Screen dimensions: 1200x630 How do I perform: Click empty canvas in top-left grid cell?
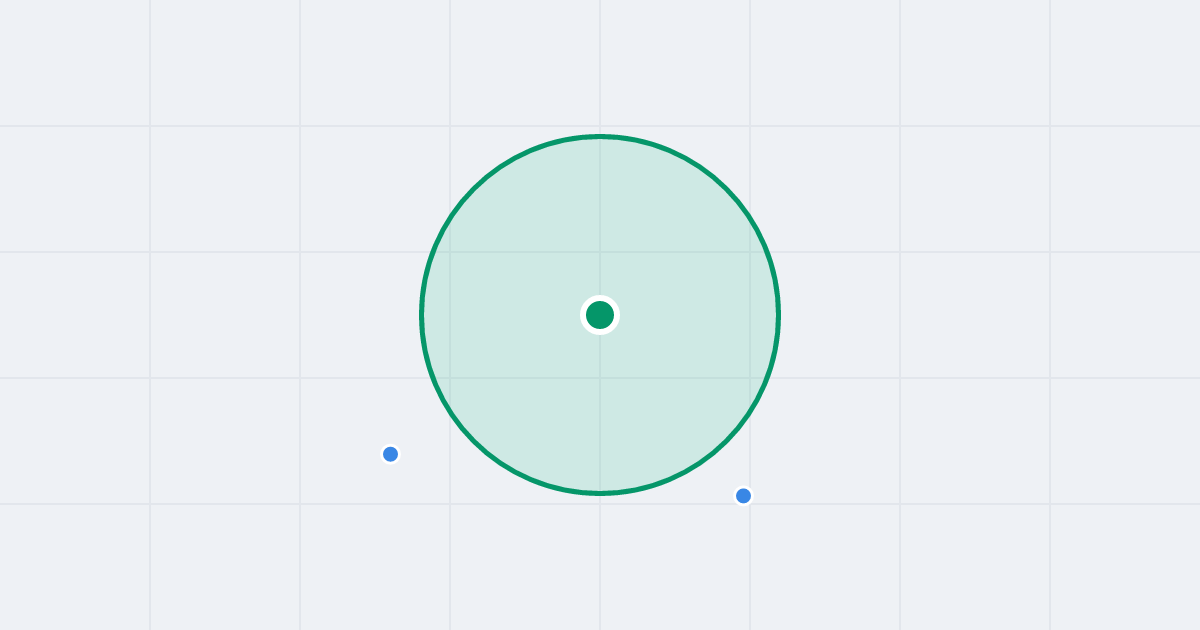coord(75,62)
